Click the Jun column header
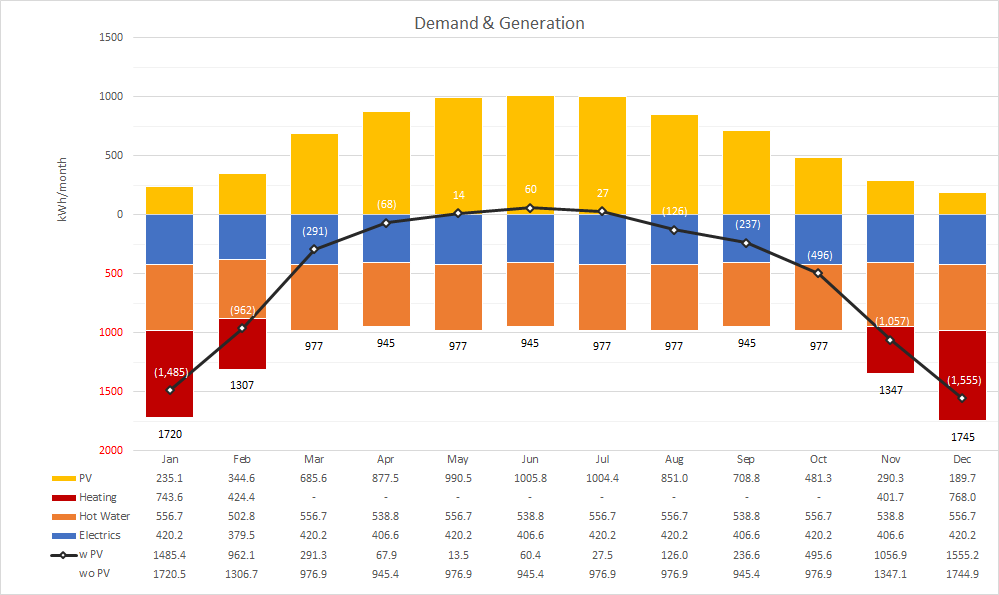This screenshot has height=595, width=999. (530, 459)
